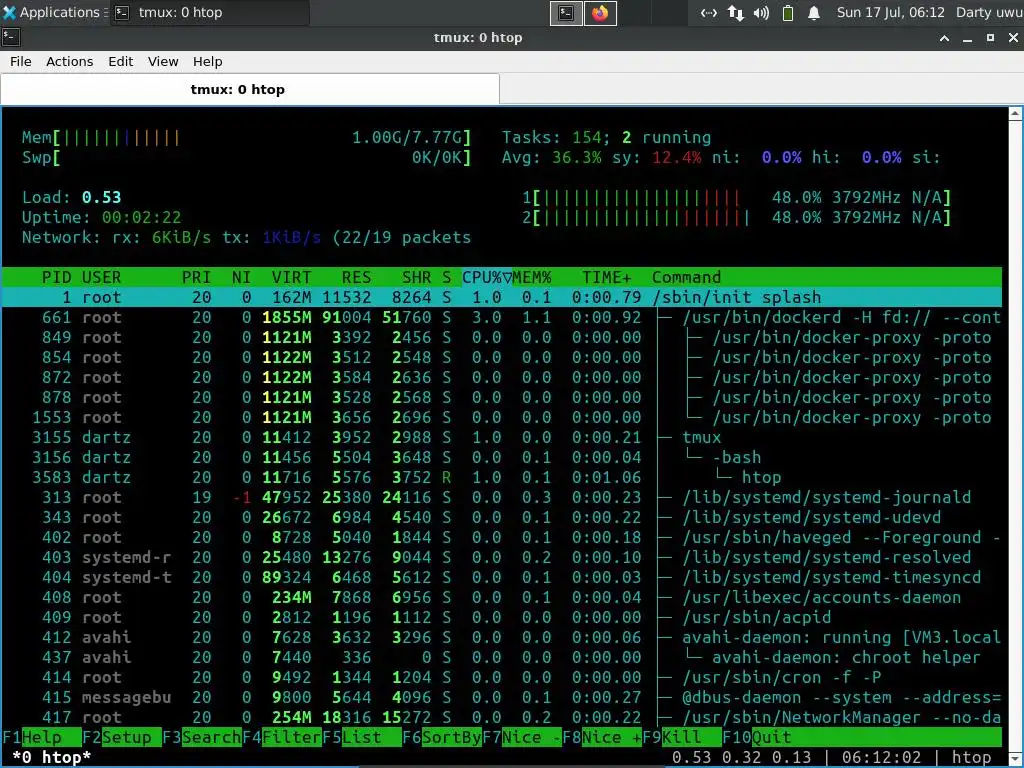
Task: Sort by the PID column header
Action: [x=56, y=277]
